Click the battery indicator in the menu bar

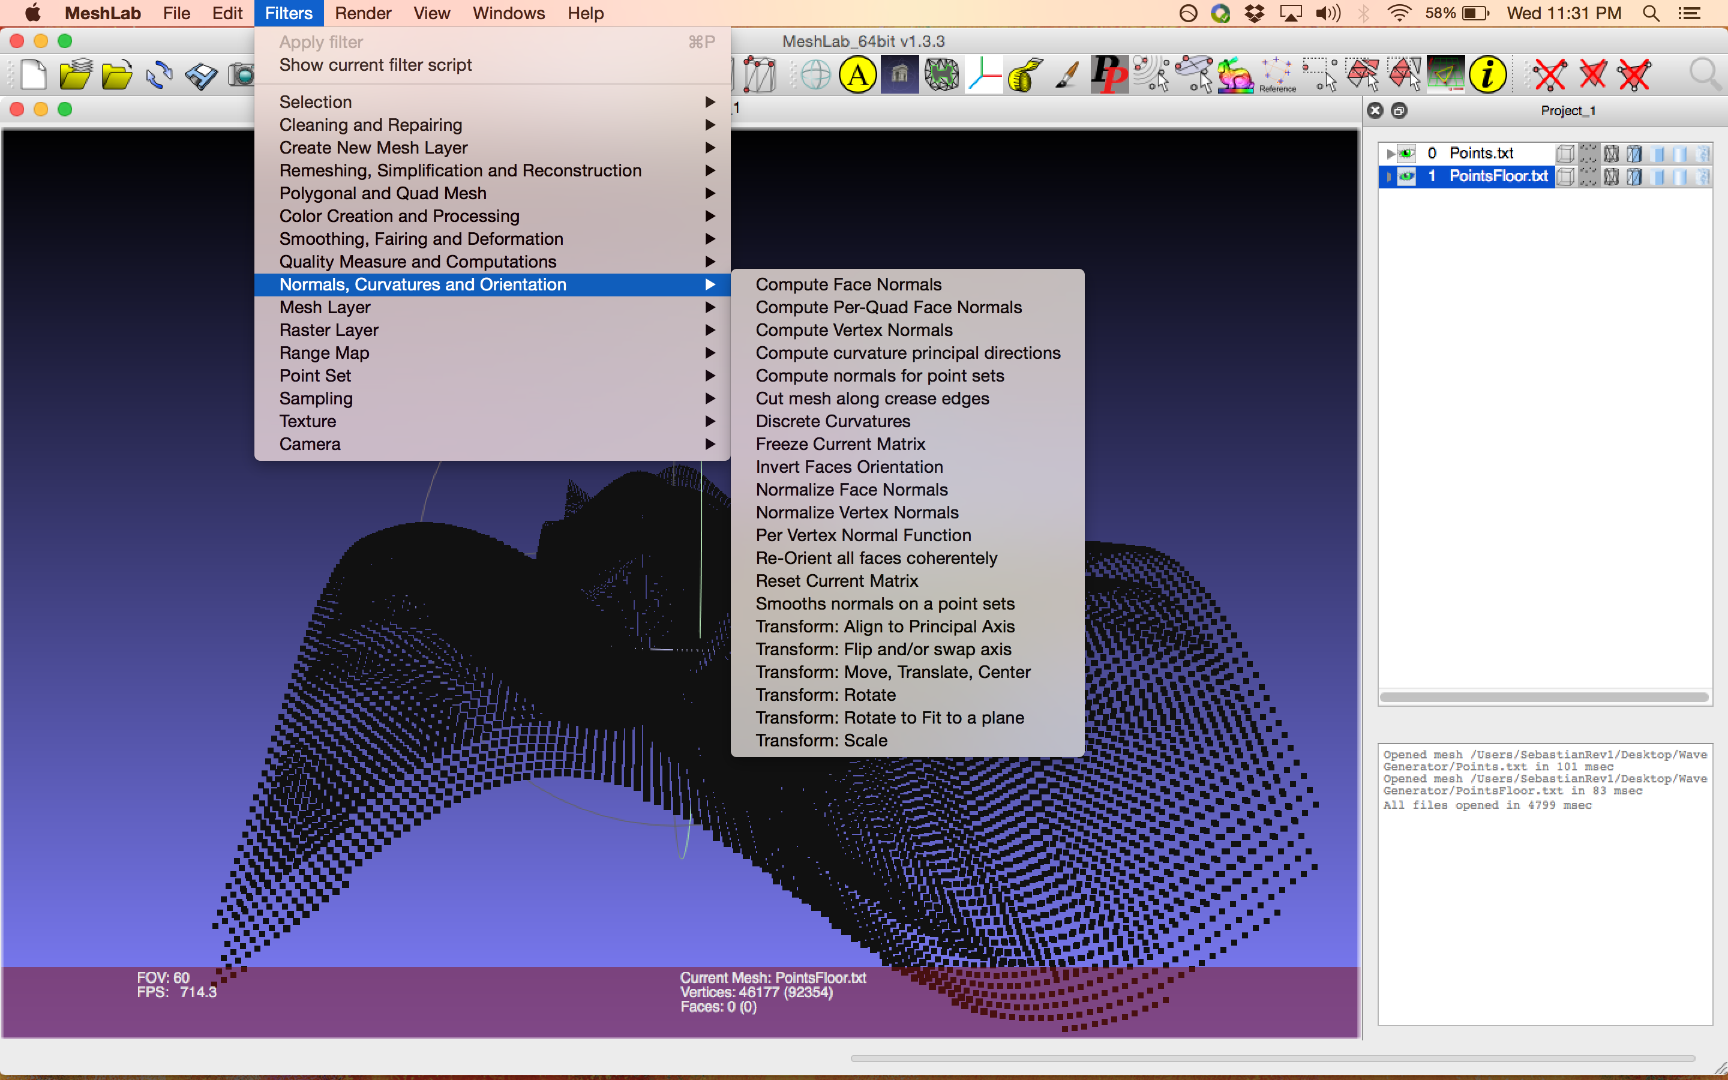[x=1474, y=13]
